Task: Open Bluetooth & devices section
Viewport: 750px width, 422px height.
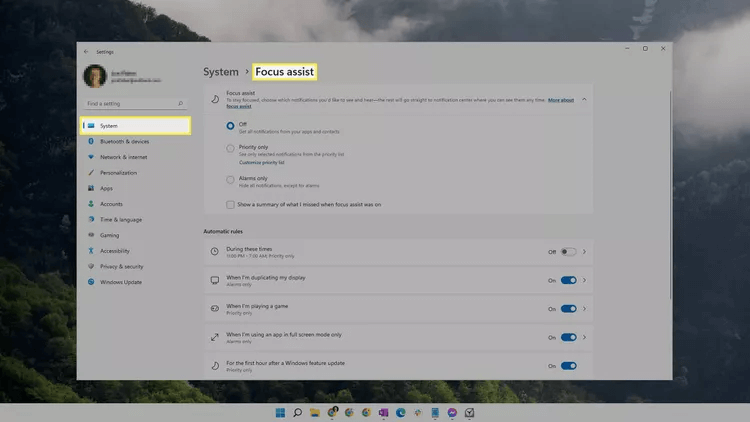Action: click(124, 141)
